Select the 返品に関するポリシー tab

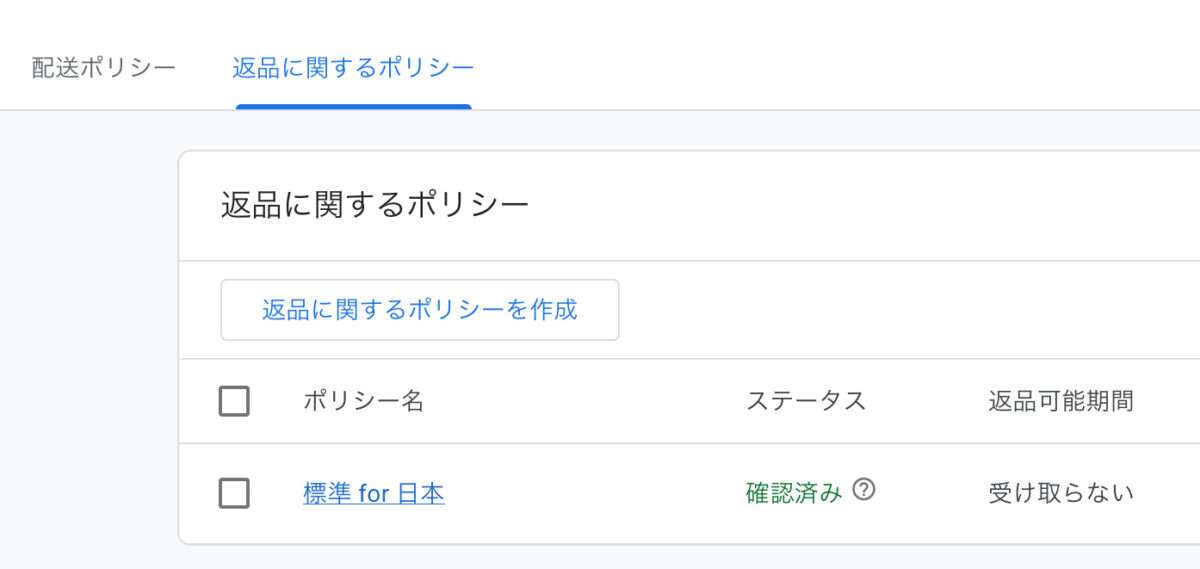pos(353,68)
